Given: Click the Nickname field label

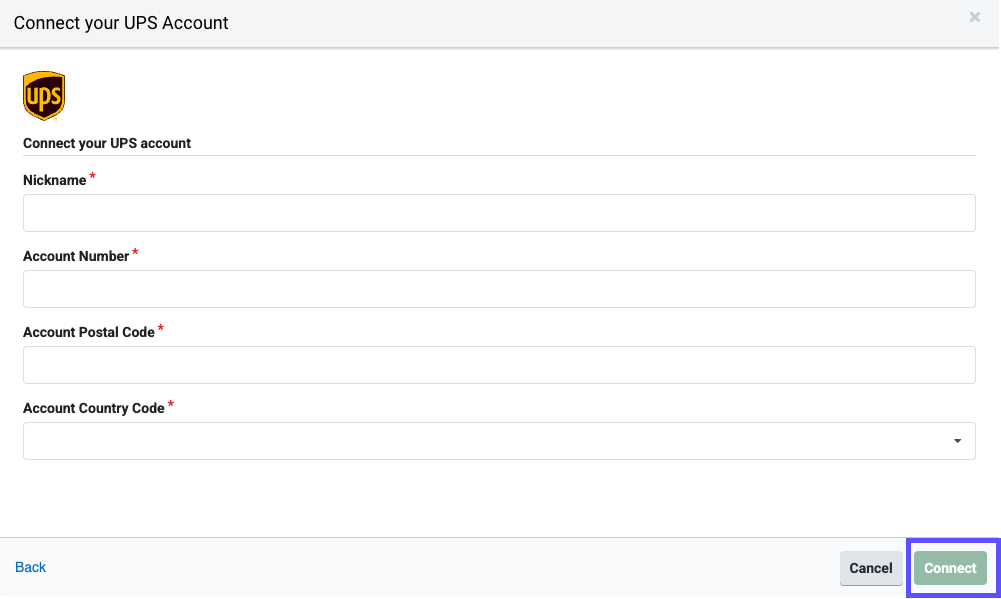Looking at the screenshot, I should pos(55,180).
